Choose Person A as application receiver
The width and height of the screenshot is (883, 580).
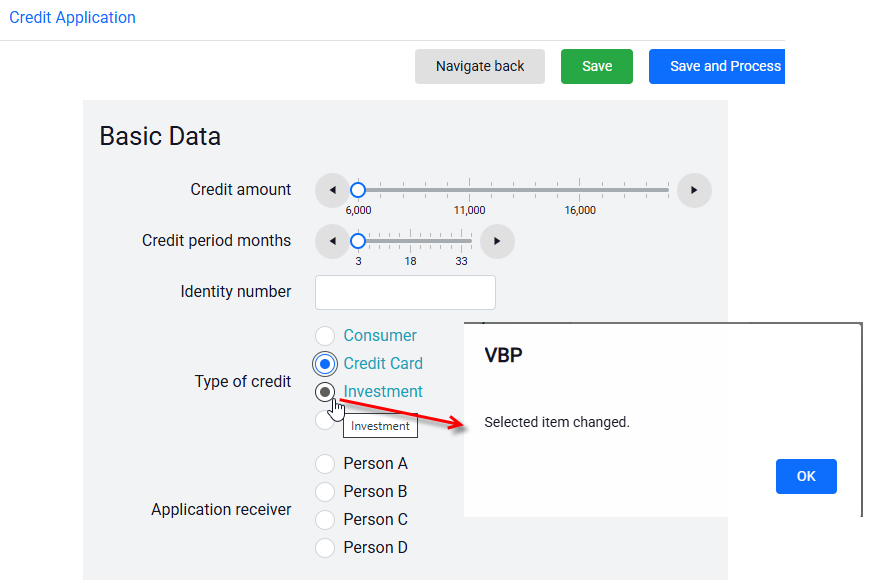[325, 463]
